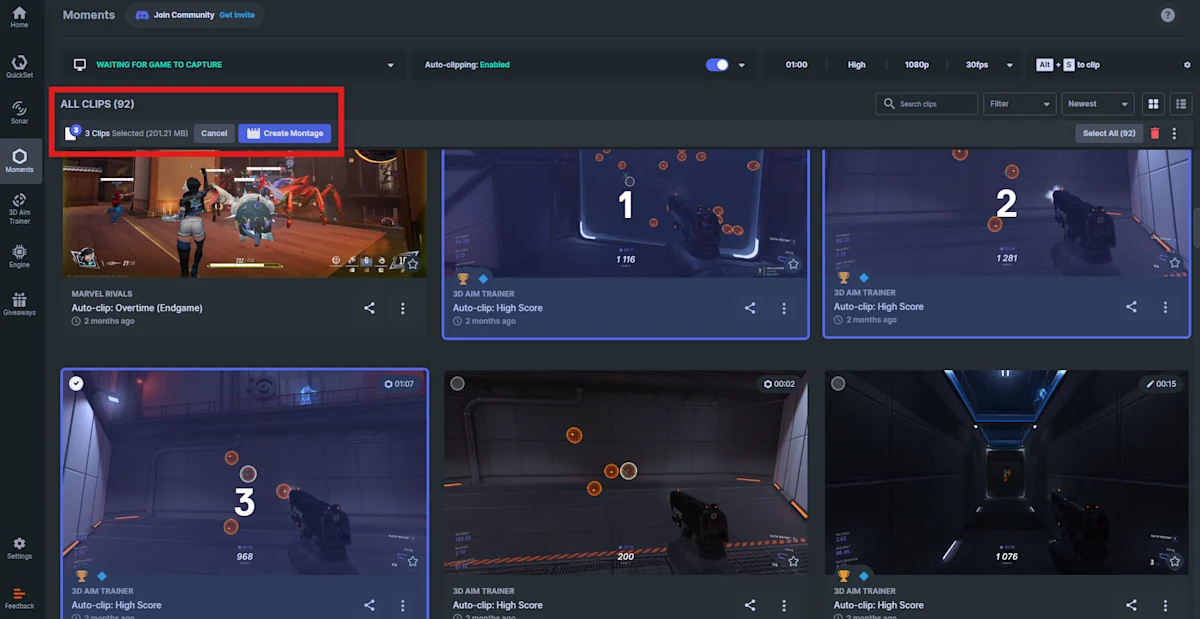Image resolution: width=1200 pixels, height=619 pixels.
Task: Select the 3D Aim Trainer section
Action: tap(19, 208)
